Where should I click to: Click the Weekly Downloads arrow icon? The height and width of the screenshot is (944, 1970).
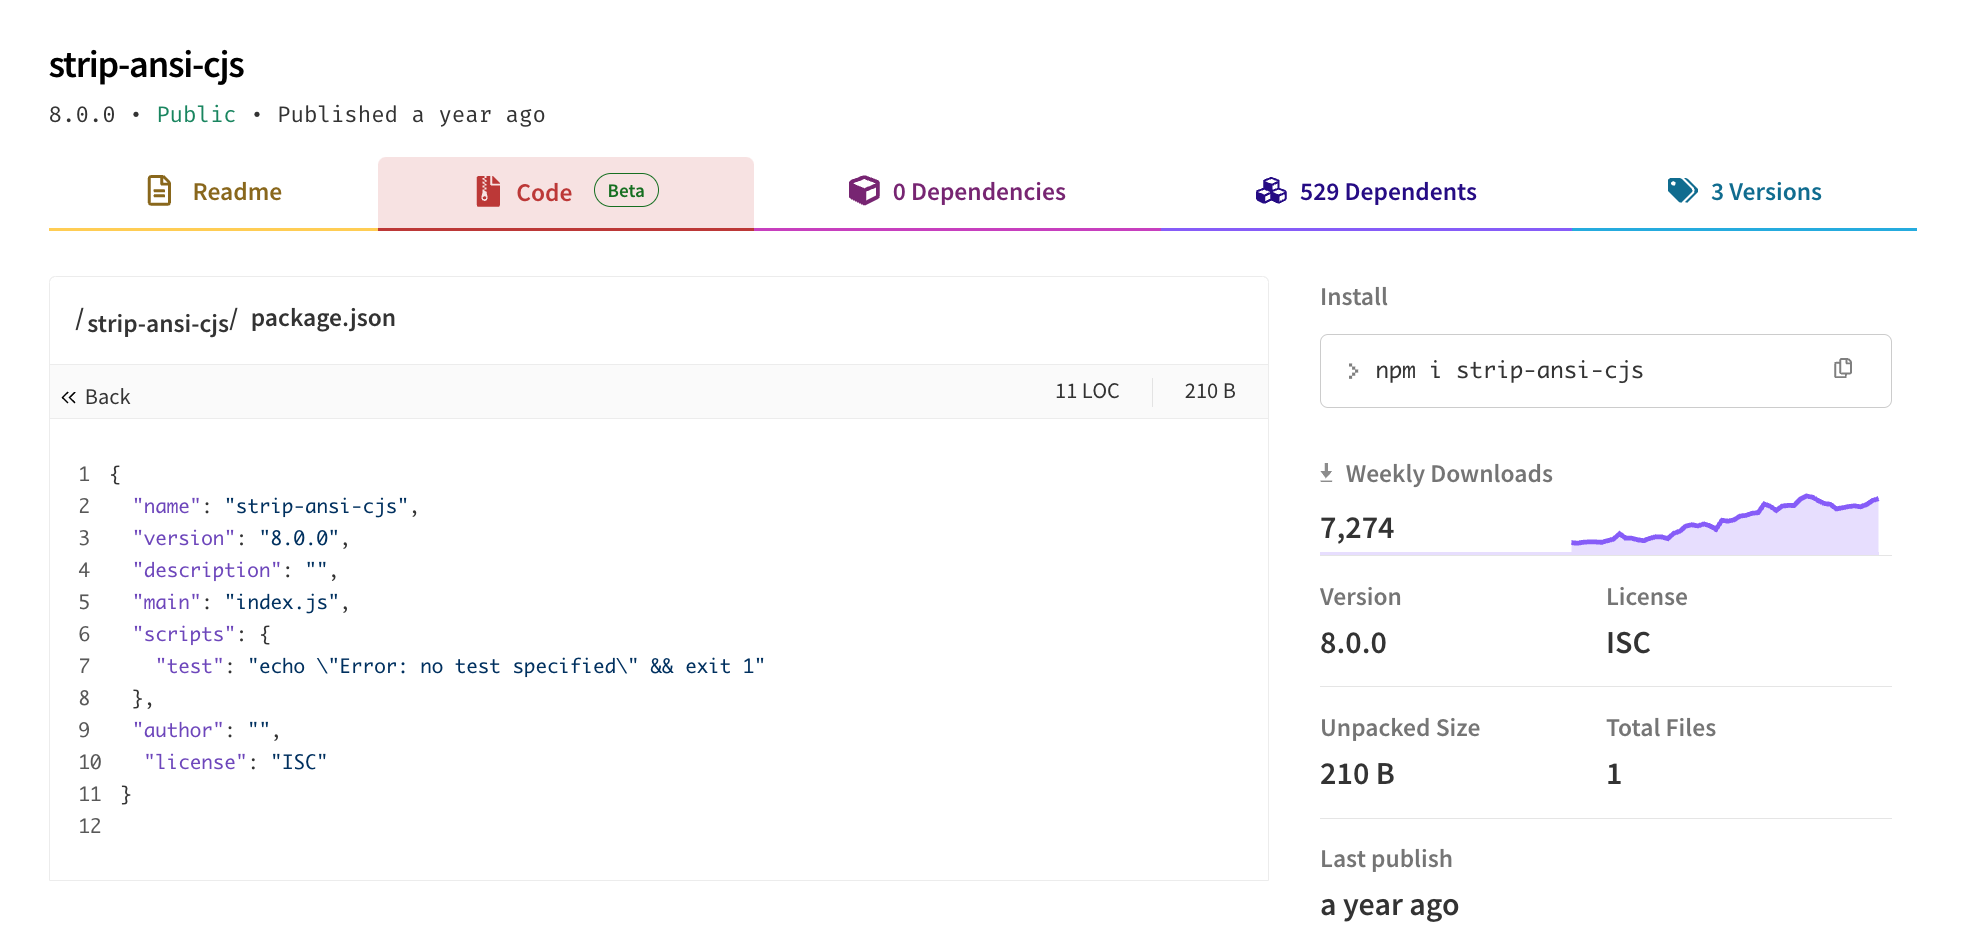1326,473
